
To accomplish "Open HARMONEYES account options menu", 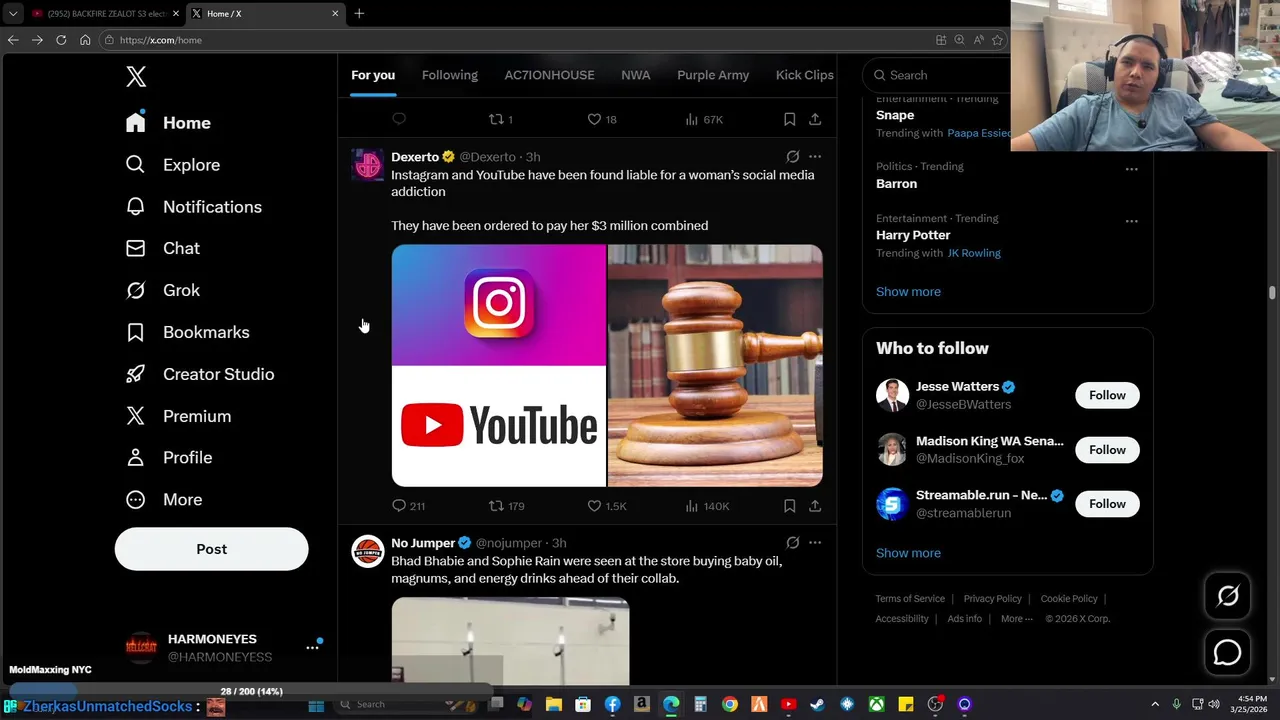I will point(312,648).
